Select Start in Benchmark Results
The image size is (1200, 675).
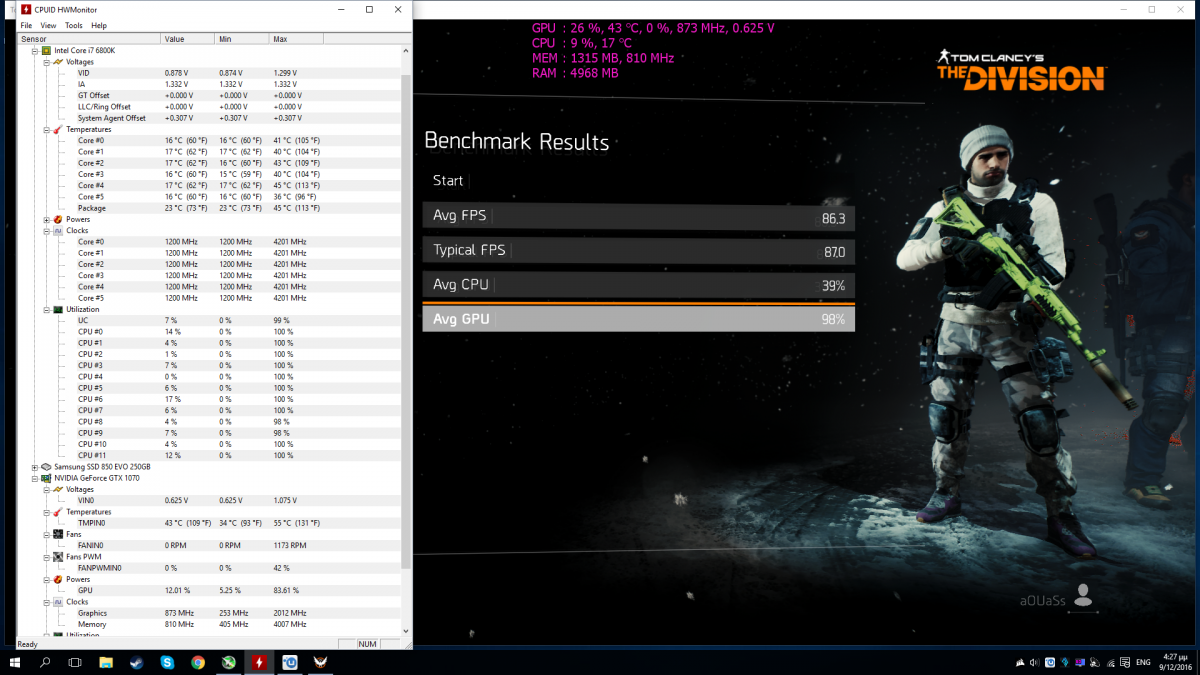[x=448, y=181]
